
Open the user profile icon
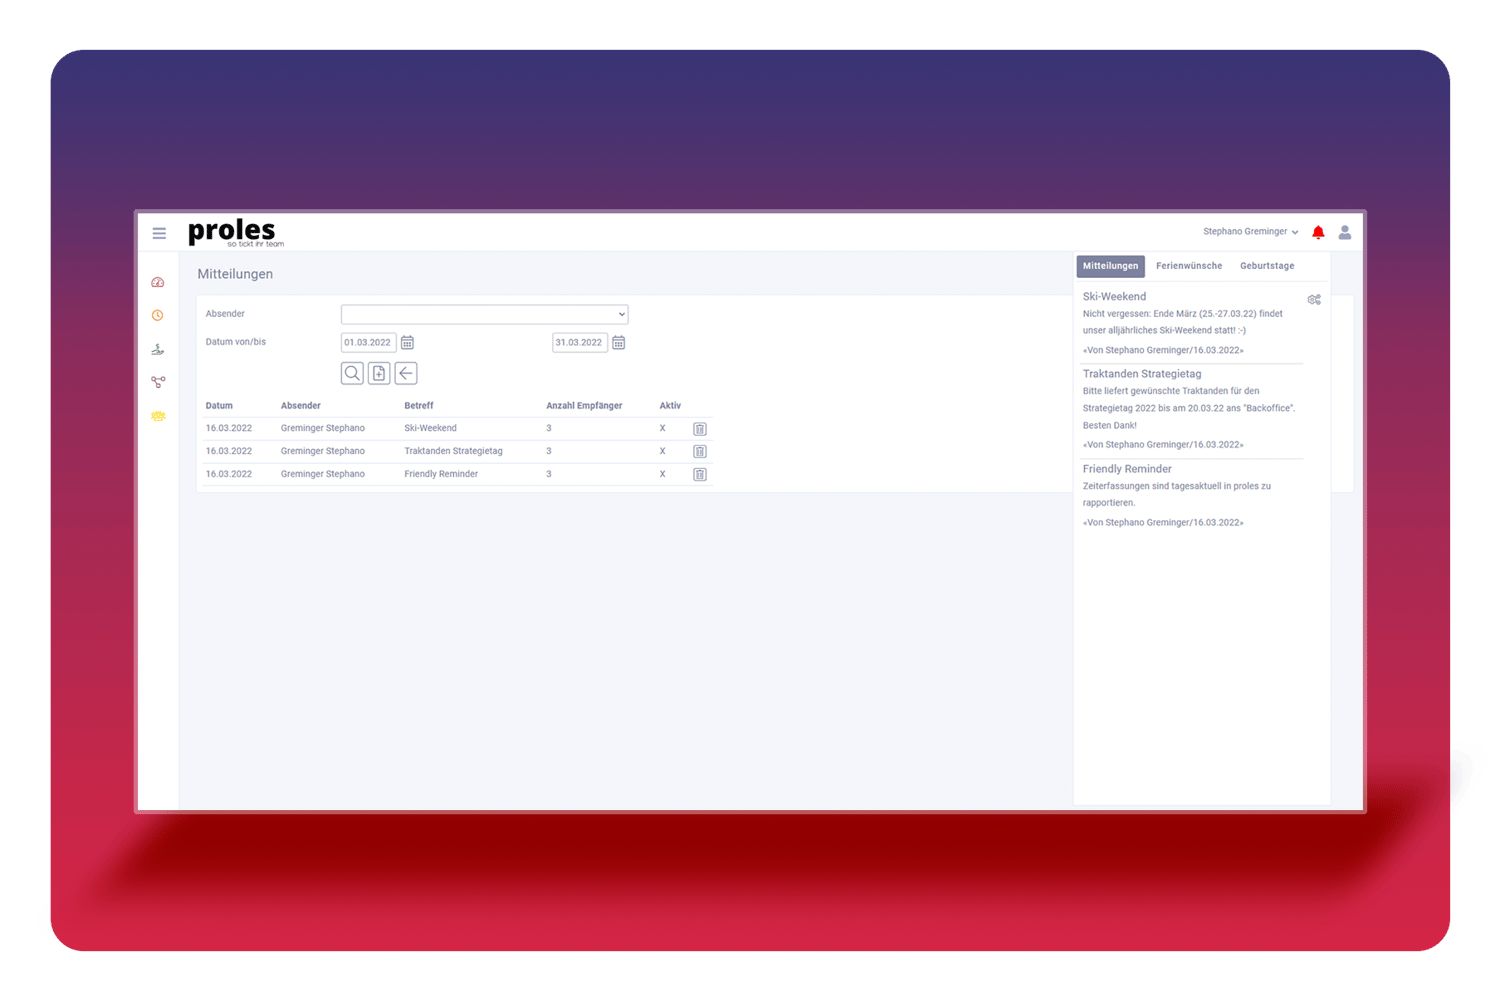pos(1345,232)
